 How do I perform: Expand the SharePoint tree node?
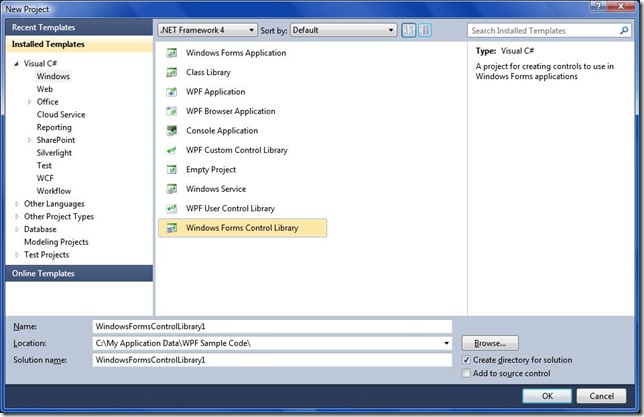(x=30, y=140)
